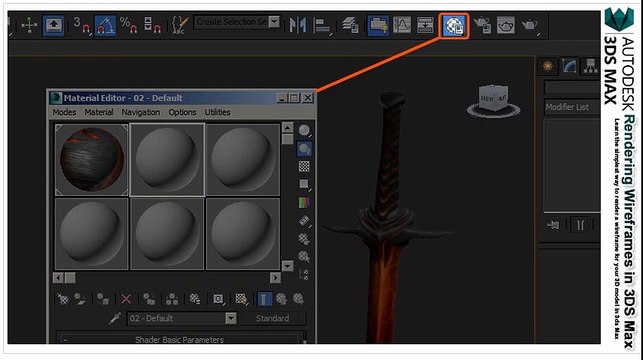
Task: Pick material from object with eyedropper
Action: click(115, 319)
